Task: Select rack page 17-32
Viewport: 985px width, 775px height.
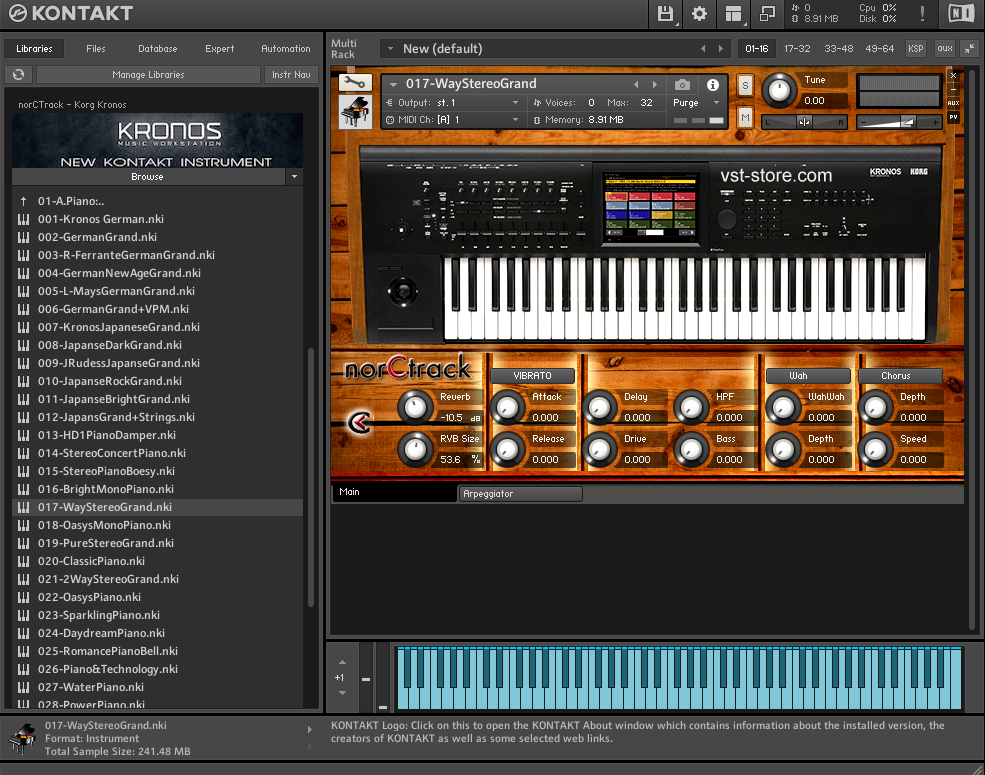Action: 797,49
